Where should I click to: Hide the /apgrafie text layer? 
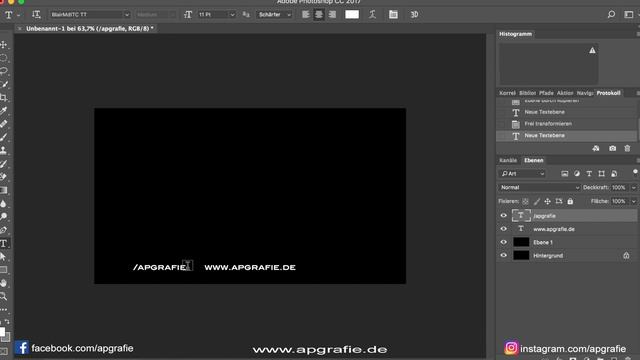point(503,216)
